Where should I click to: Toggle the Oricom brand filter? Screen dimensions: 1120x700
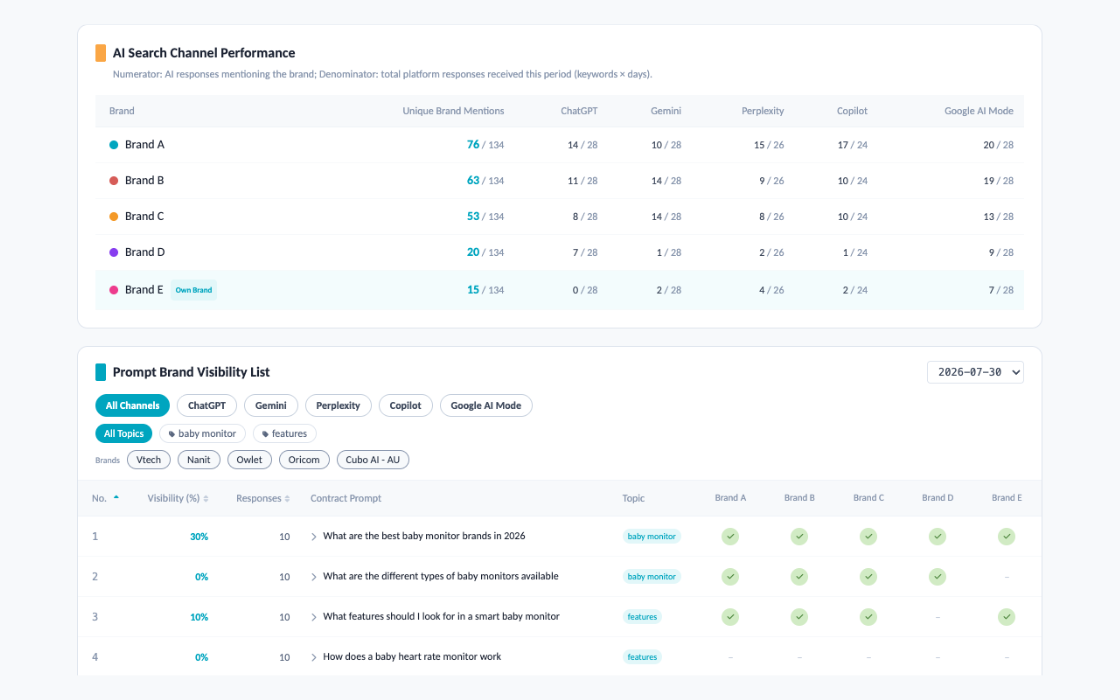click(x=304, y=460)
